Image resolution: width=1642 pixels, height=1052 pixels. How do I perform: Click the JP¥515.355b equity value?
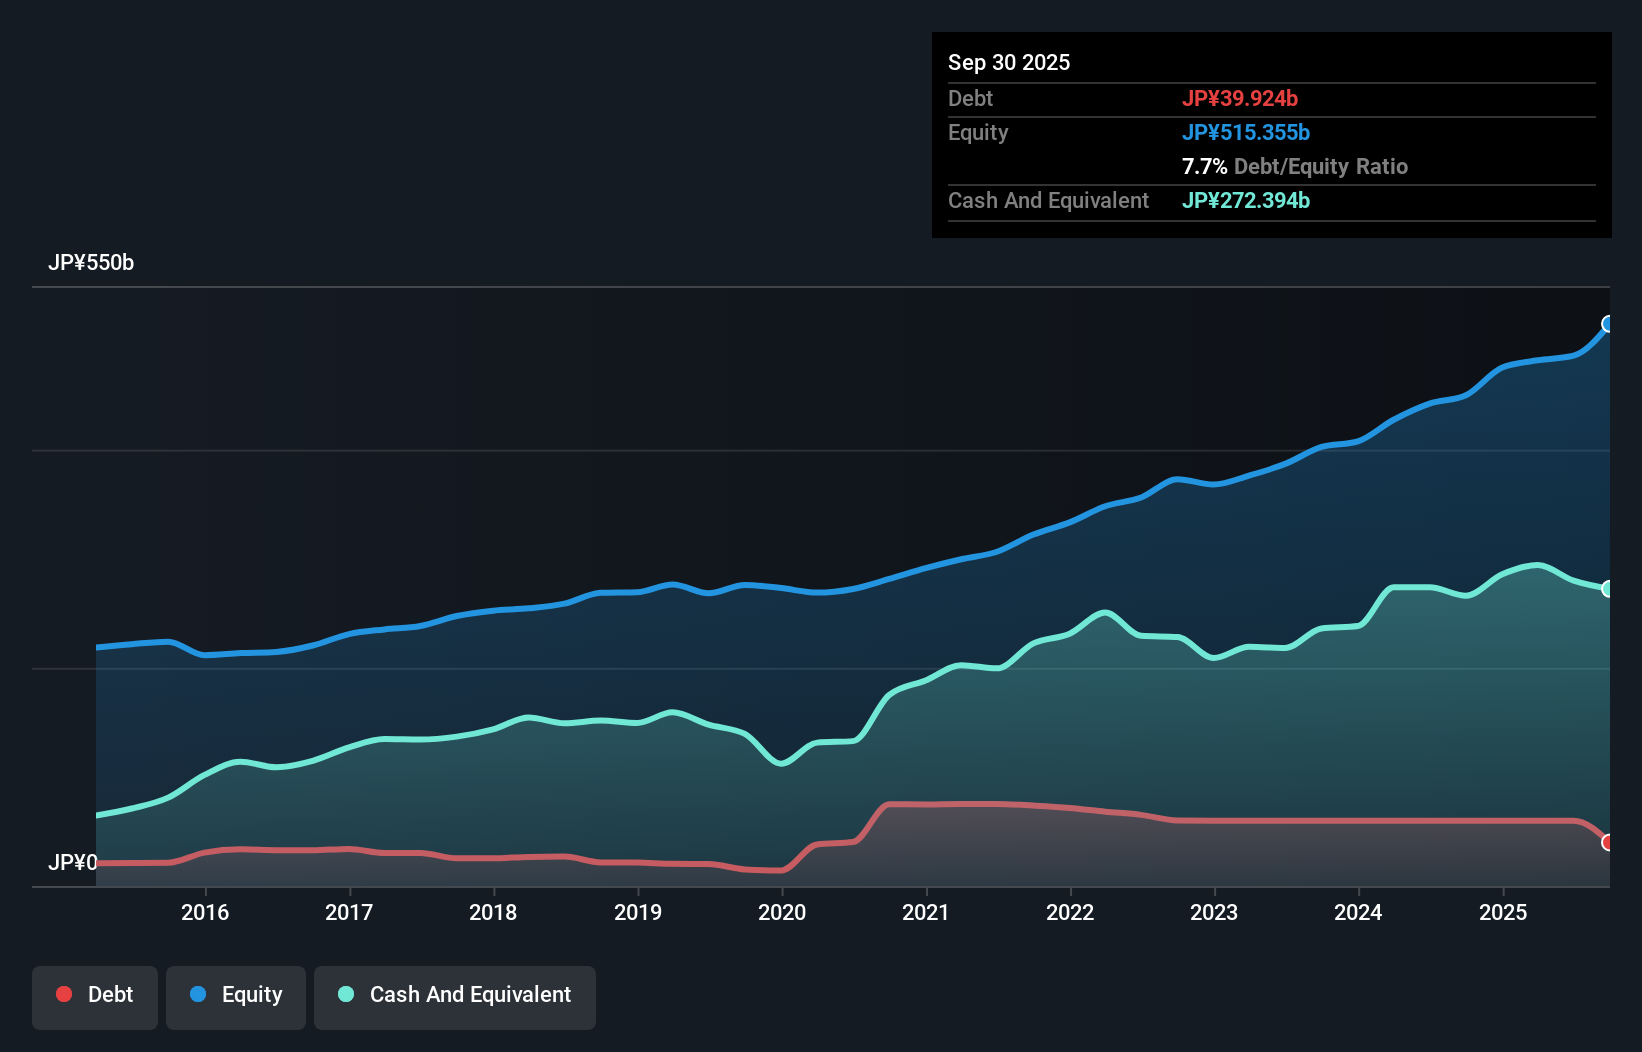1246,132
